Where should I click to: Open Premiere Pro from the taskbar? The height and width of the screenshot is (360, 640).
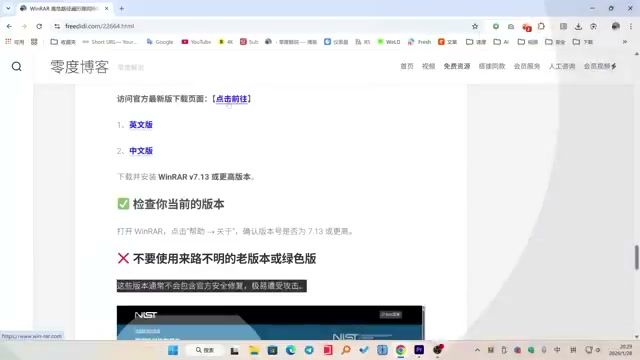coord(419,350)
